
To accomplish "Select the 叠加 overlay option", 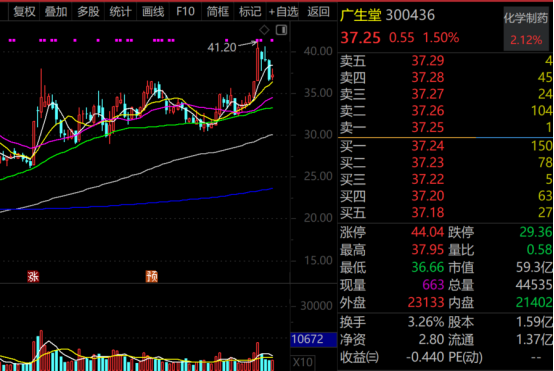I will click(56, 12).
